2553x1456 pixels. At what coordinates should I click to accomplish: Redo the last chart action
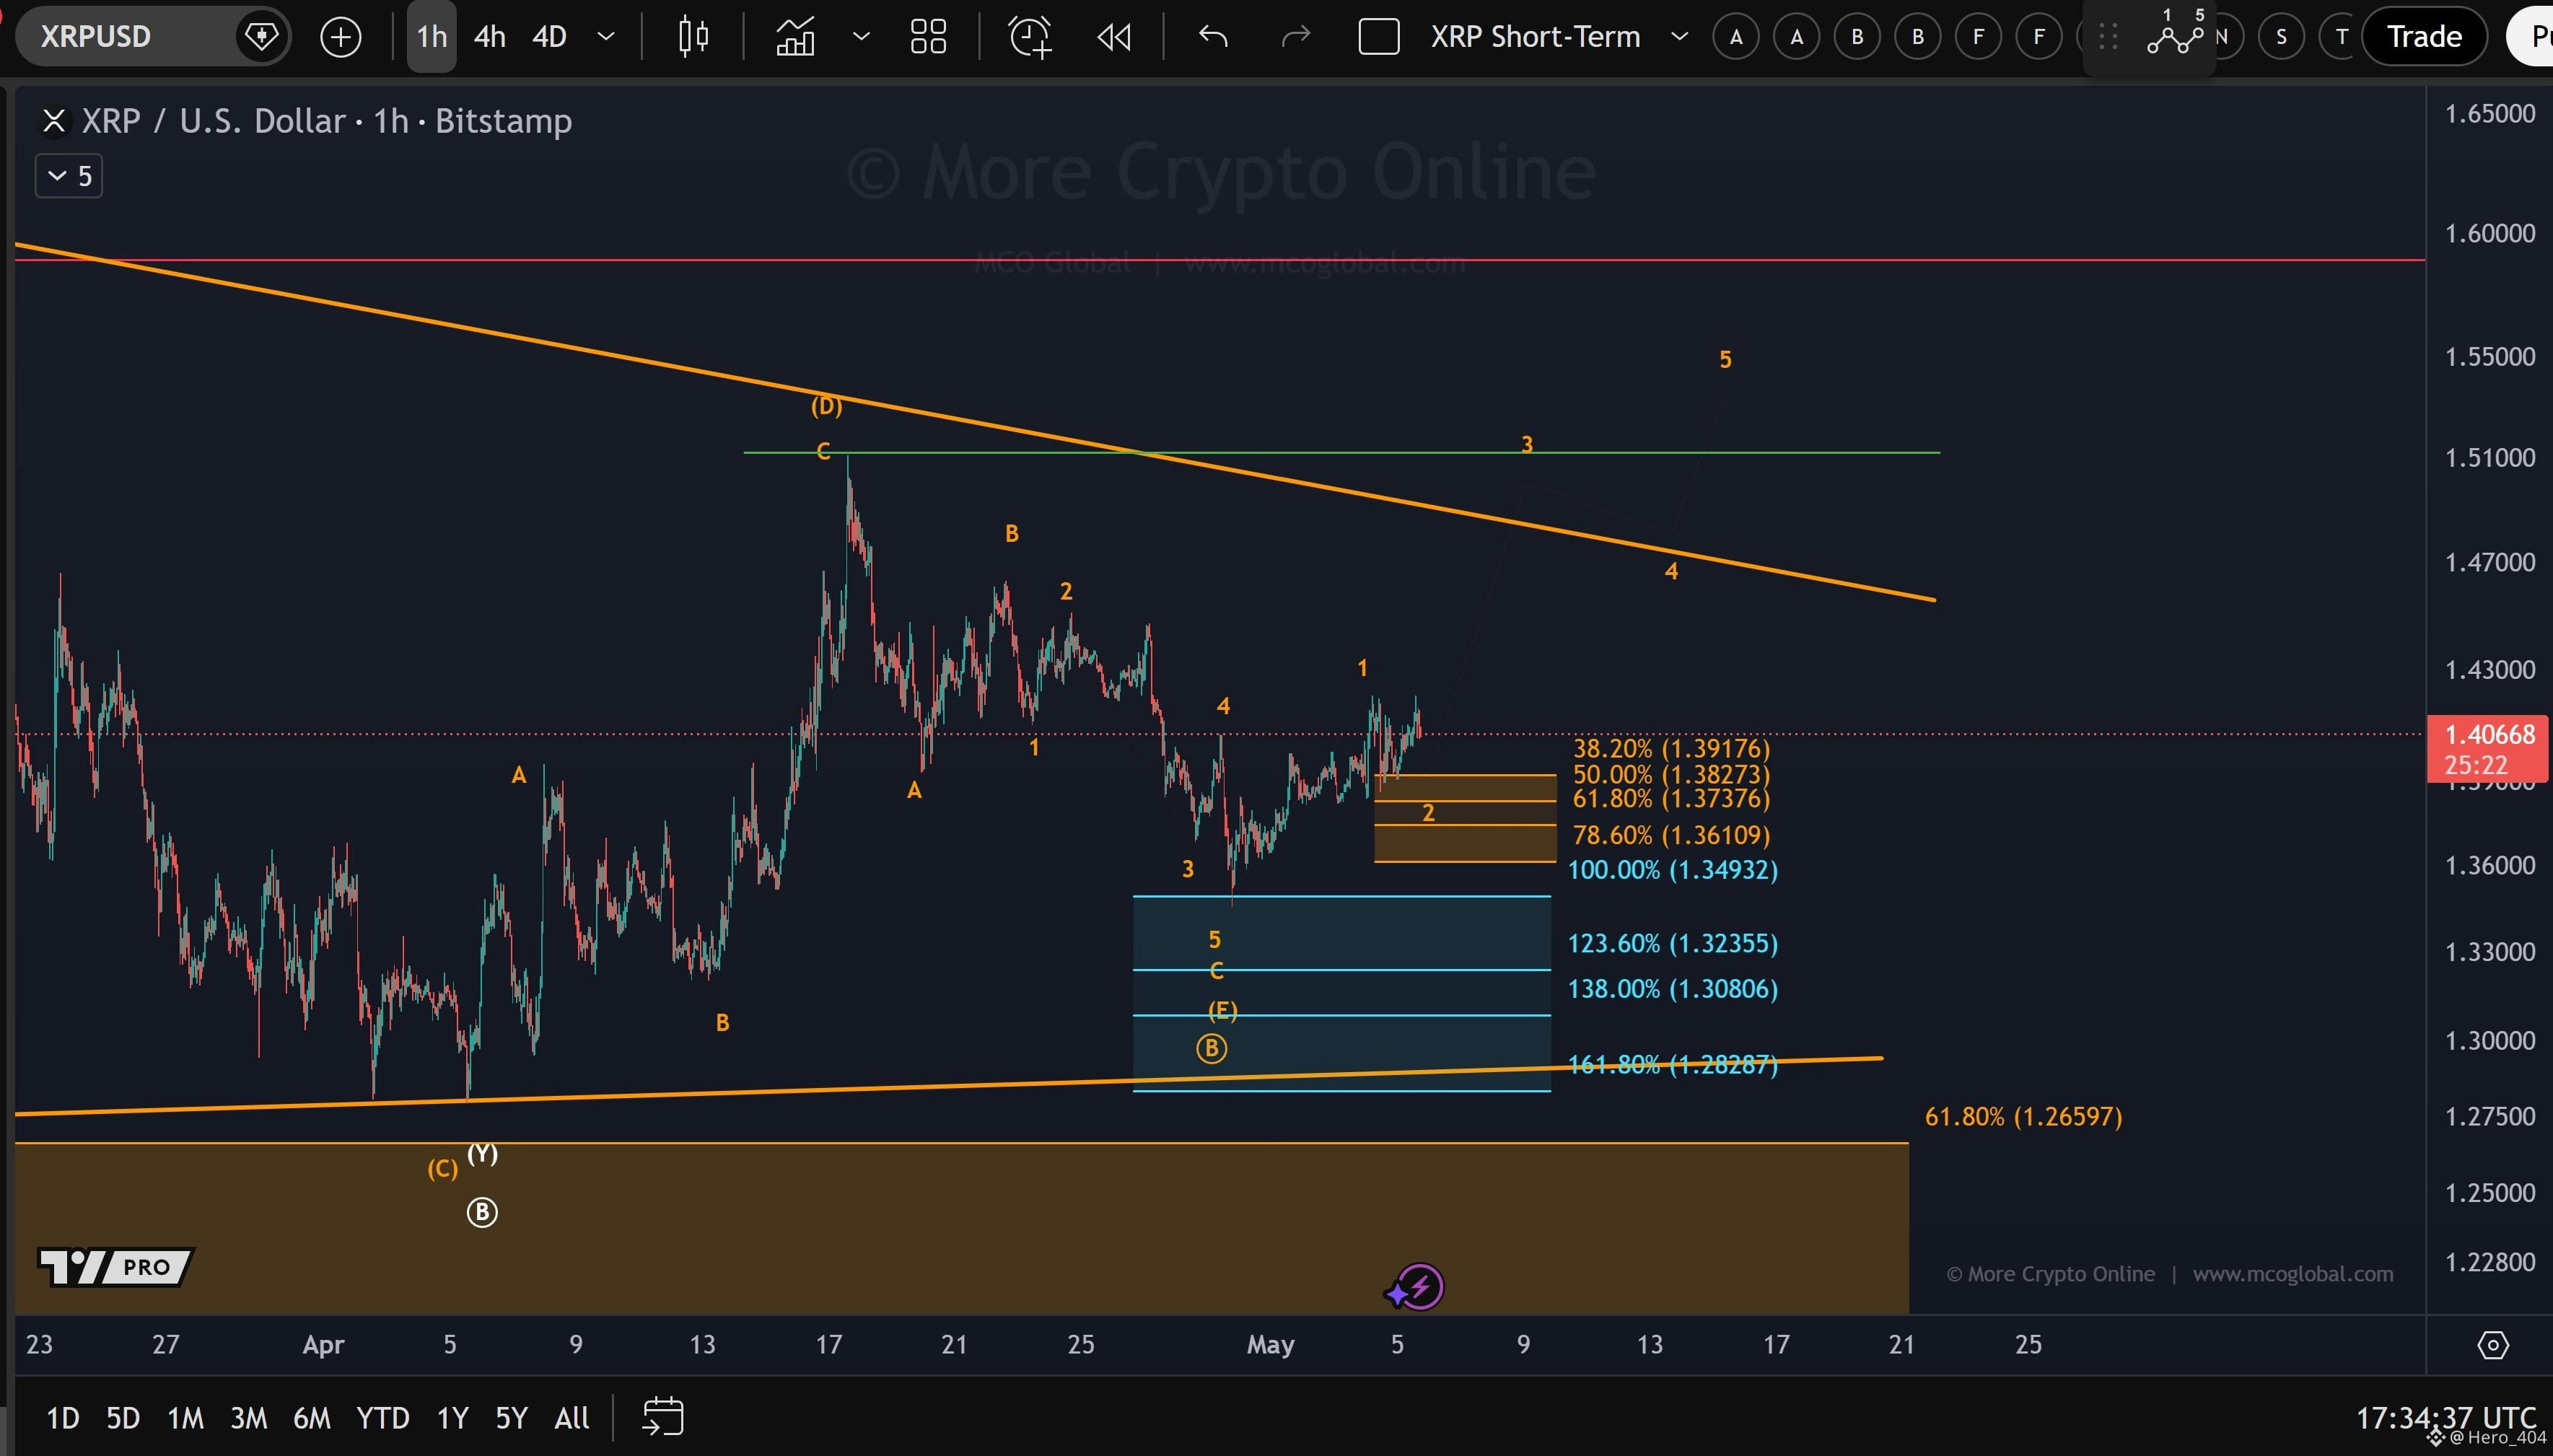(x=1295, y=37)
